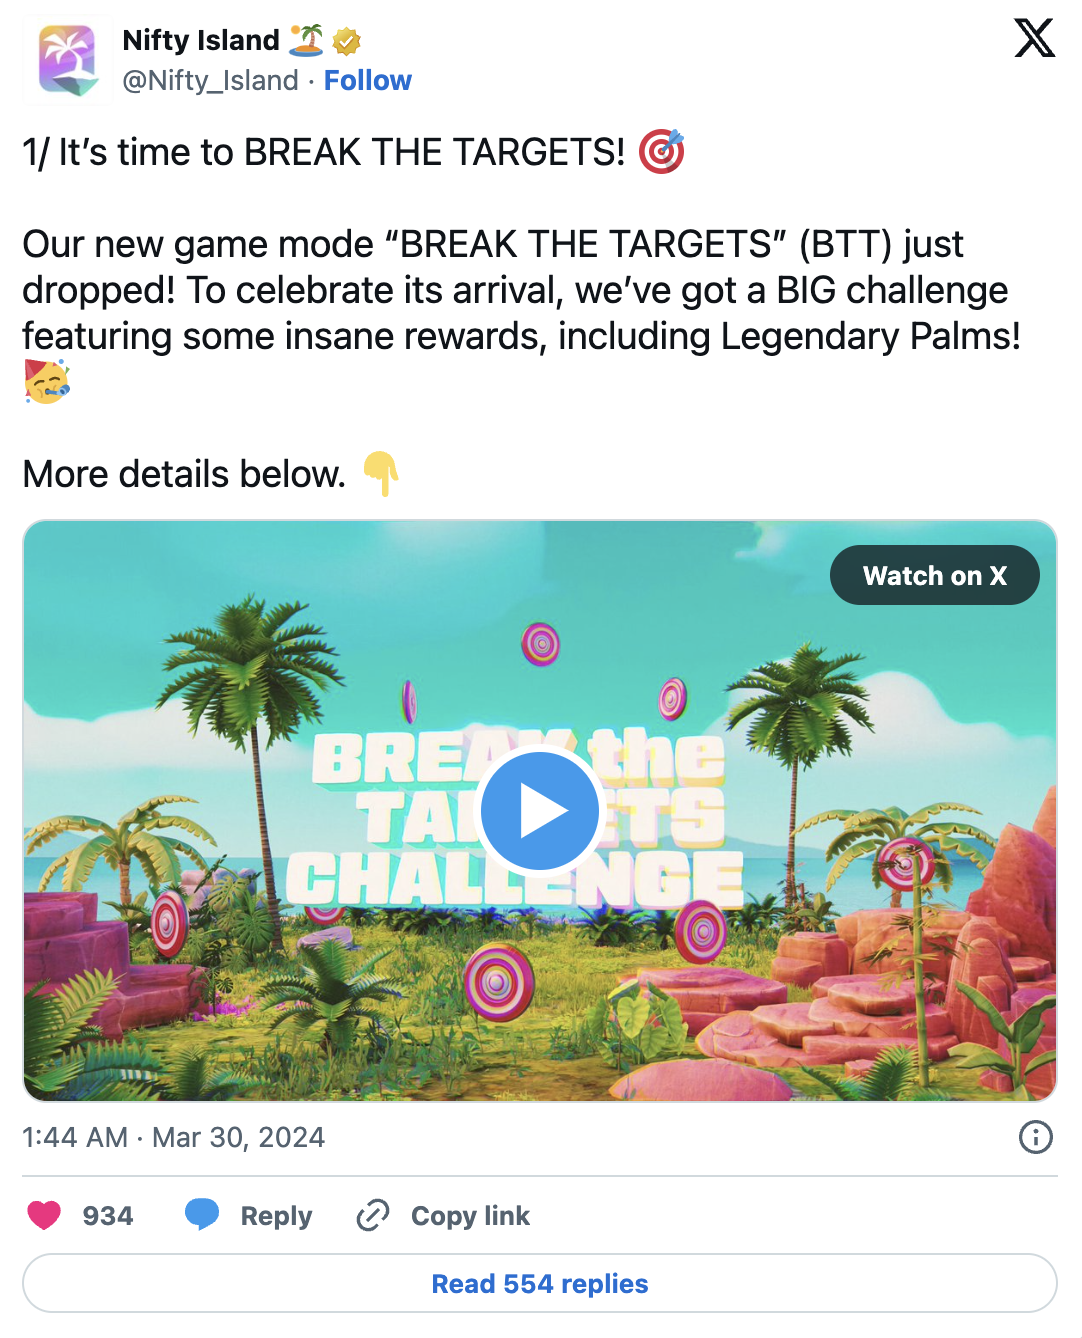Click the Reply text label

[276, 1216]
